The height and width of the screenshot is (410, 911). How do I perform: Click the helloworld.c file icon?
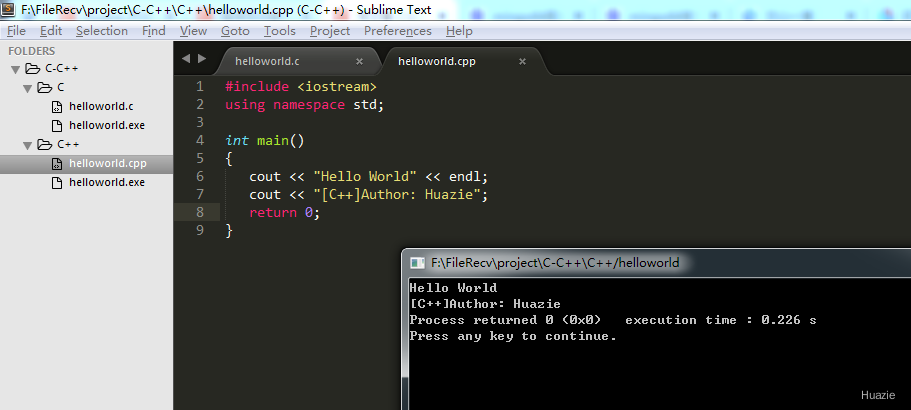pos(57,106)
